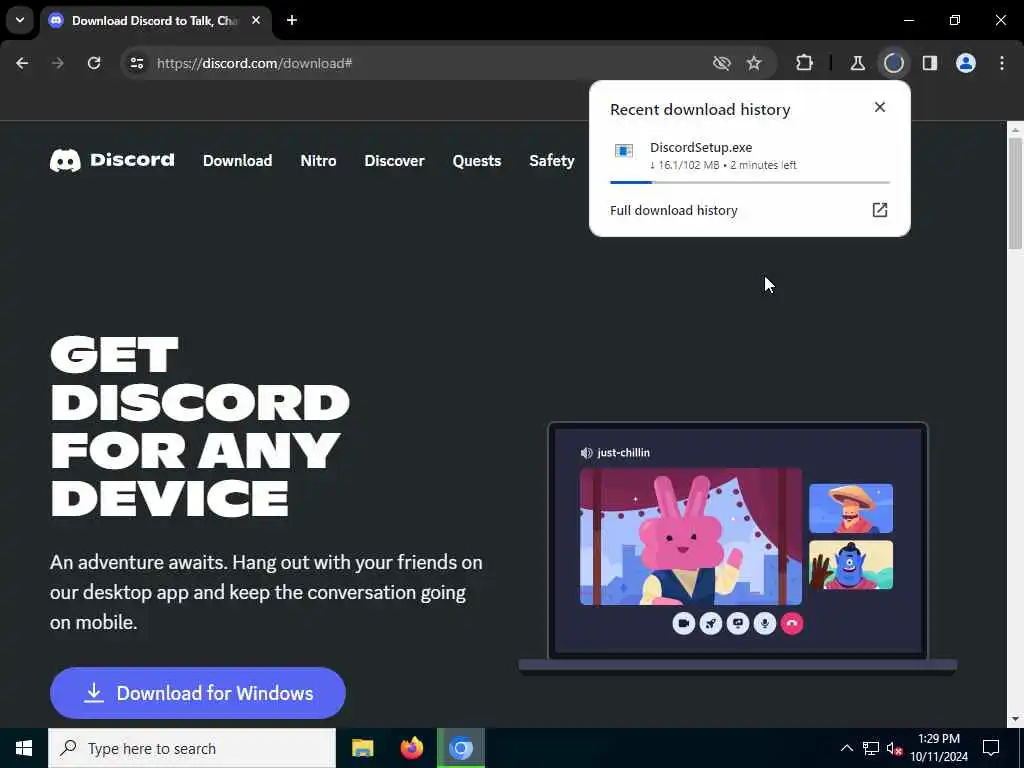The width and height of the screenshot is (1024, 768).
Task: Open the notification center icon
Action: (x=991, y=748)
